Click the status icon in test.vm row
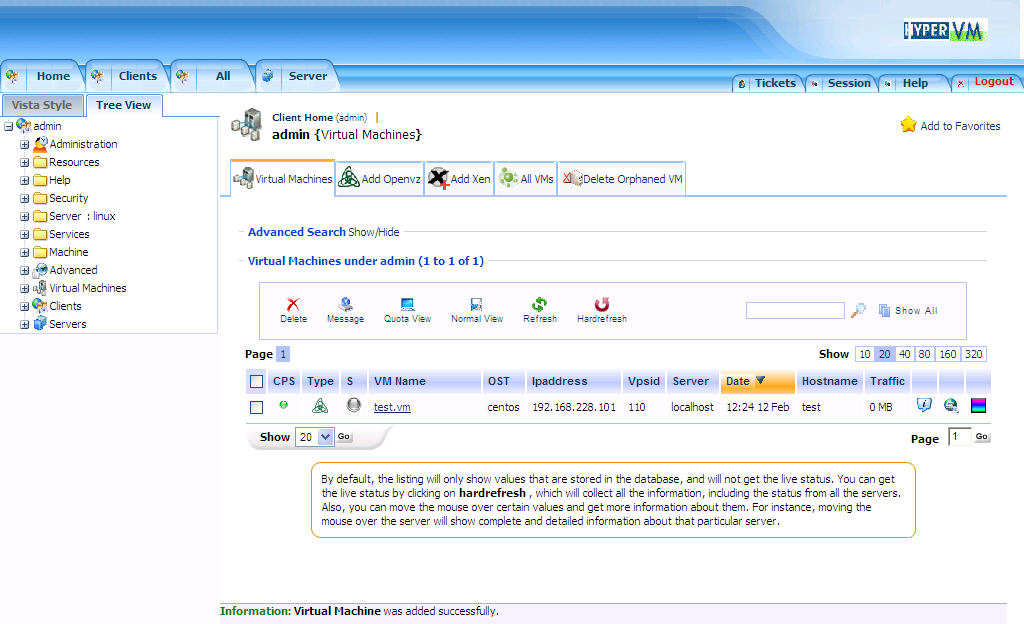This screenshot has height=624, width=1024. 353,406
